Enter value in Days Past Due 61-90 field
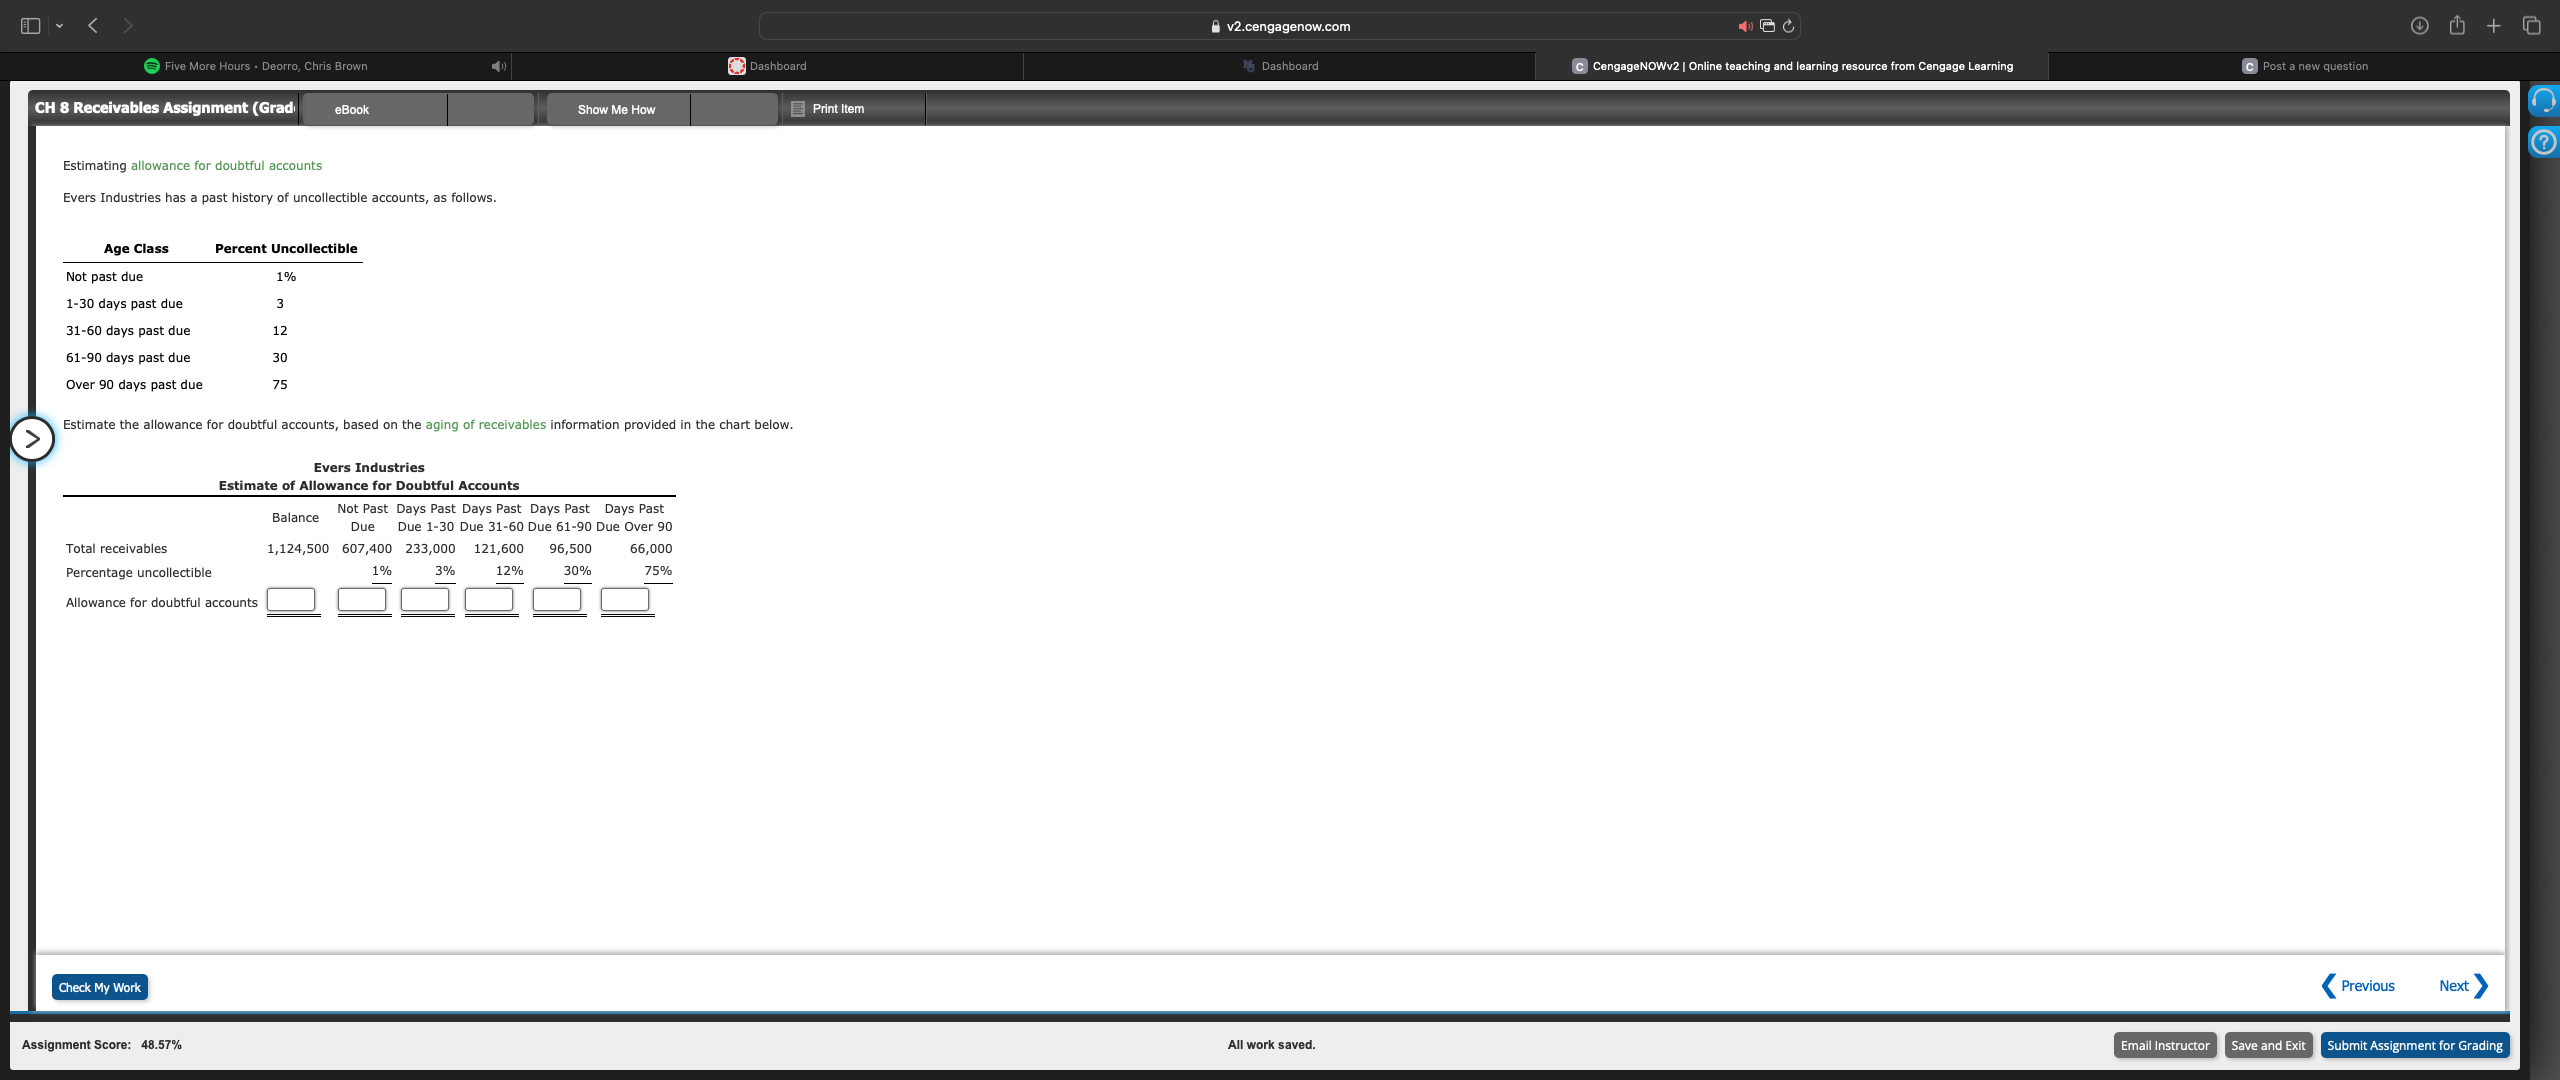The height and width of the screenshot is (1080, 2560). click(x=557, y=600)
